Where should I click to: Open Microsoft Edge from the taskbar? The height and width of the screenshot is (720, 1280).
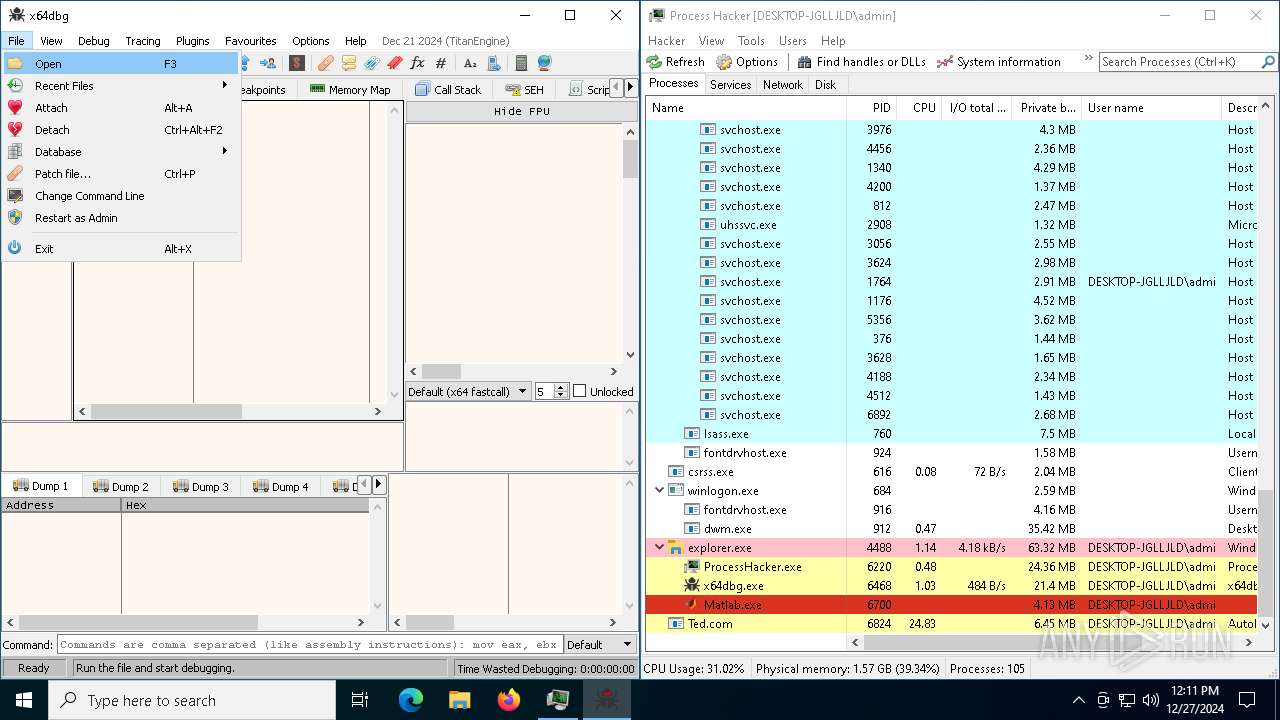(x=411, y=700)
